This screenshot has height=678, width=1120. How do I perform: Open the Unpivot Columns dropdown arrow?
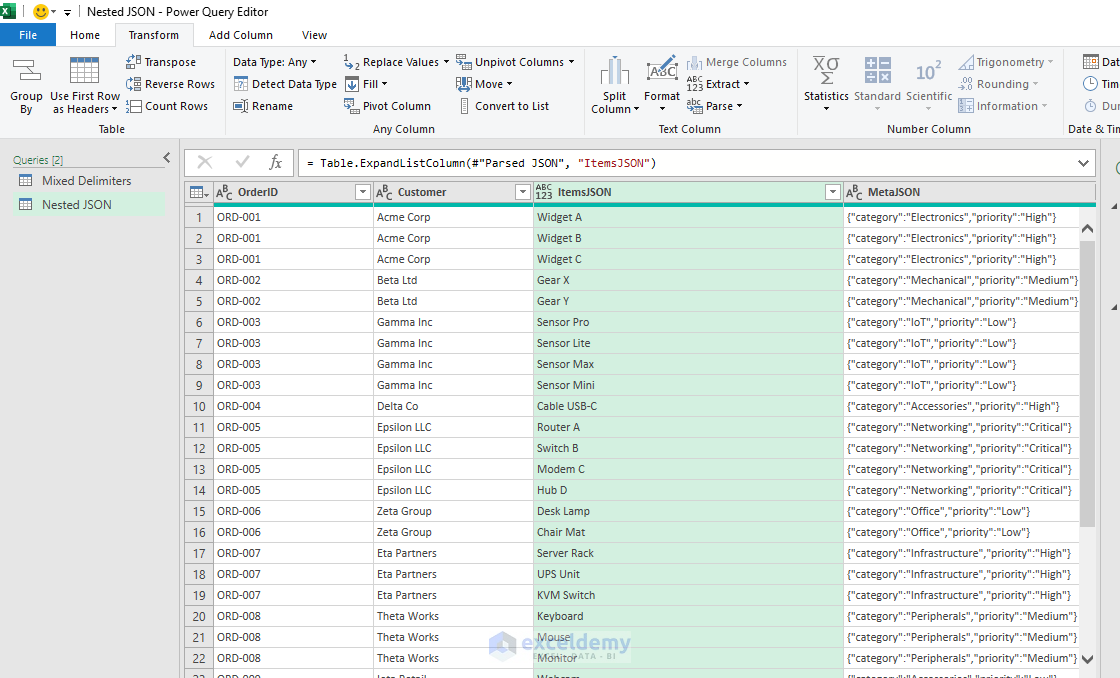point(571,62)
